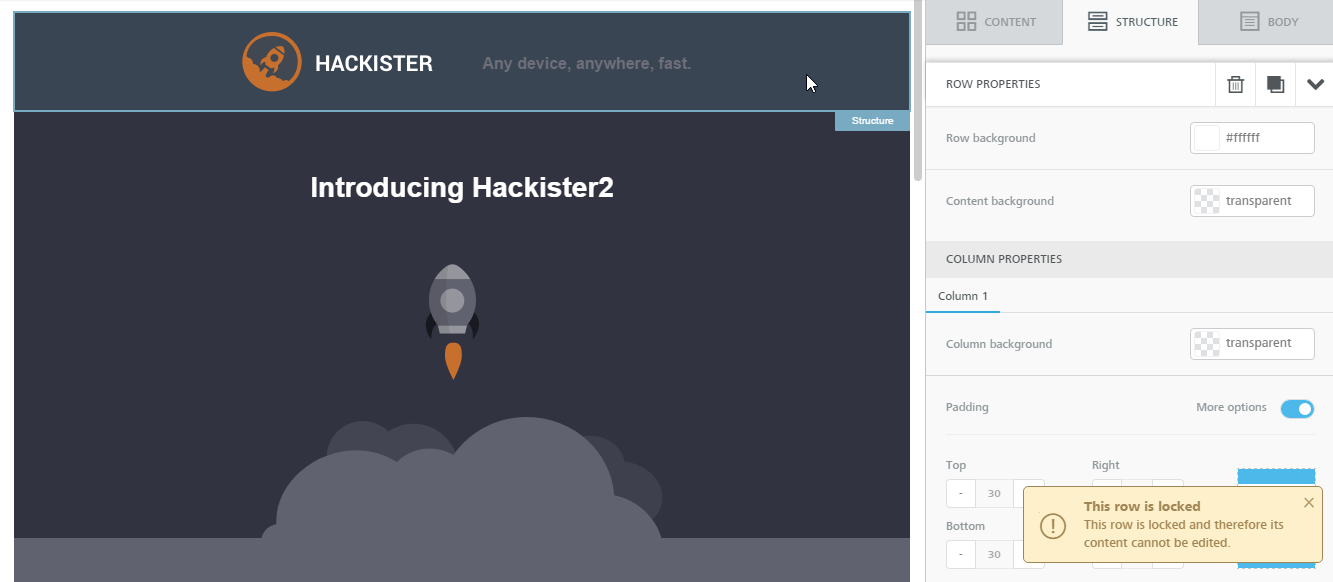
Task: Open the Row background color swatch
Action: 1207,138
